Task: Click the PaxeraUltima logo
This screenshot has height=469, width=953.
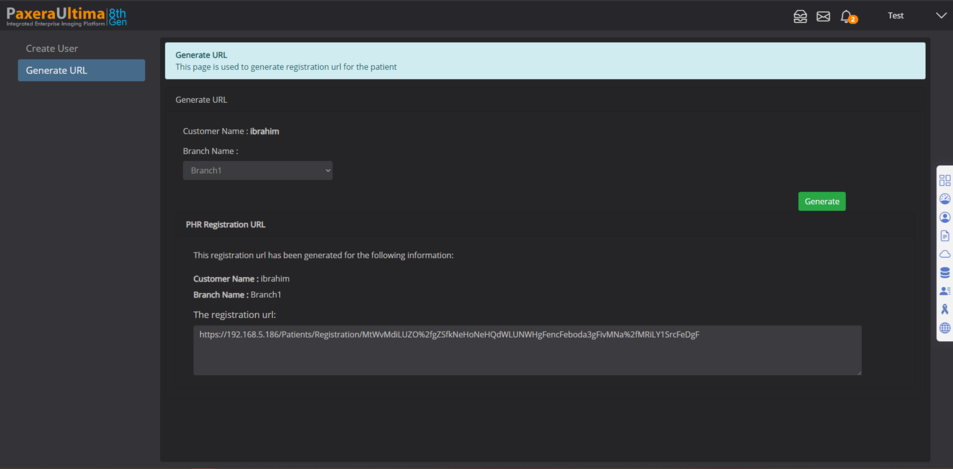Action: (x=66, y=16)
